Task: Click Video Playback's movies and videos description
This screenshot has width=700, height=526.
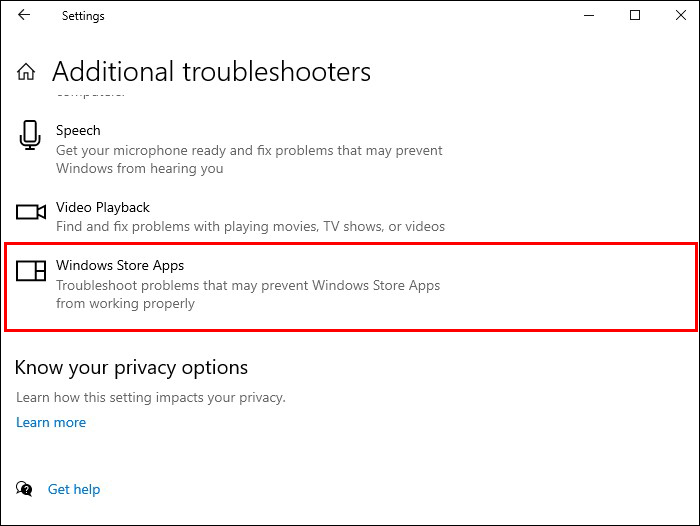Action: click(x=250, y=227)
